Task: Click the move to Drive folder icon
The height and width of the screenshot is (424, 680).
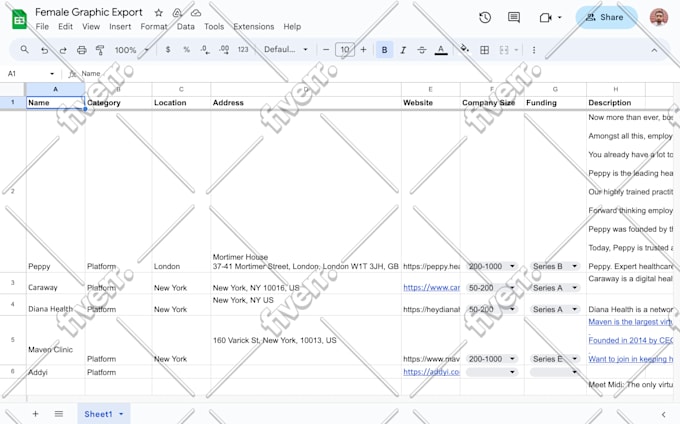Action: coord(177,13)
